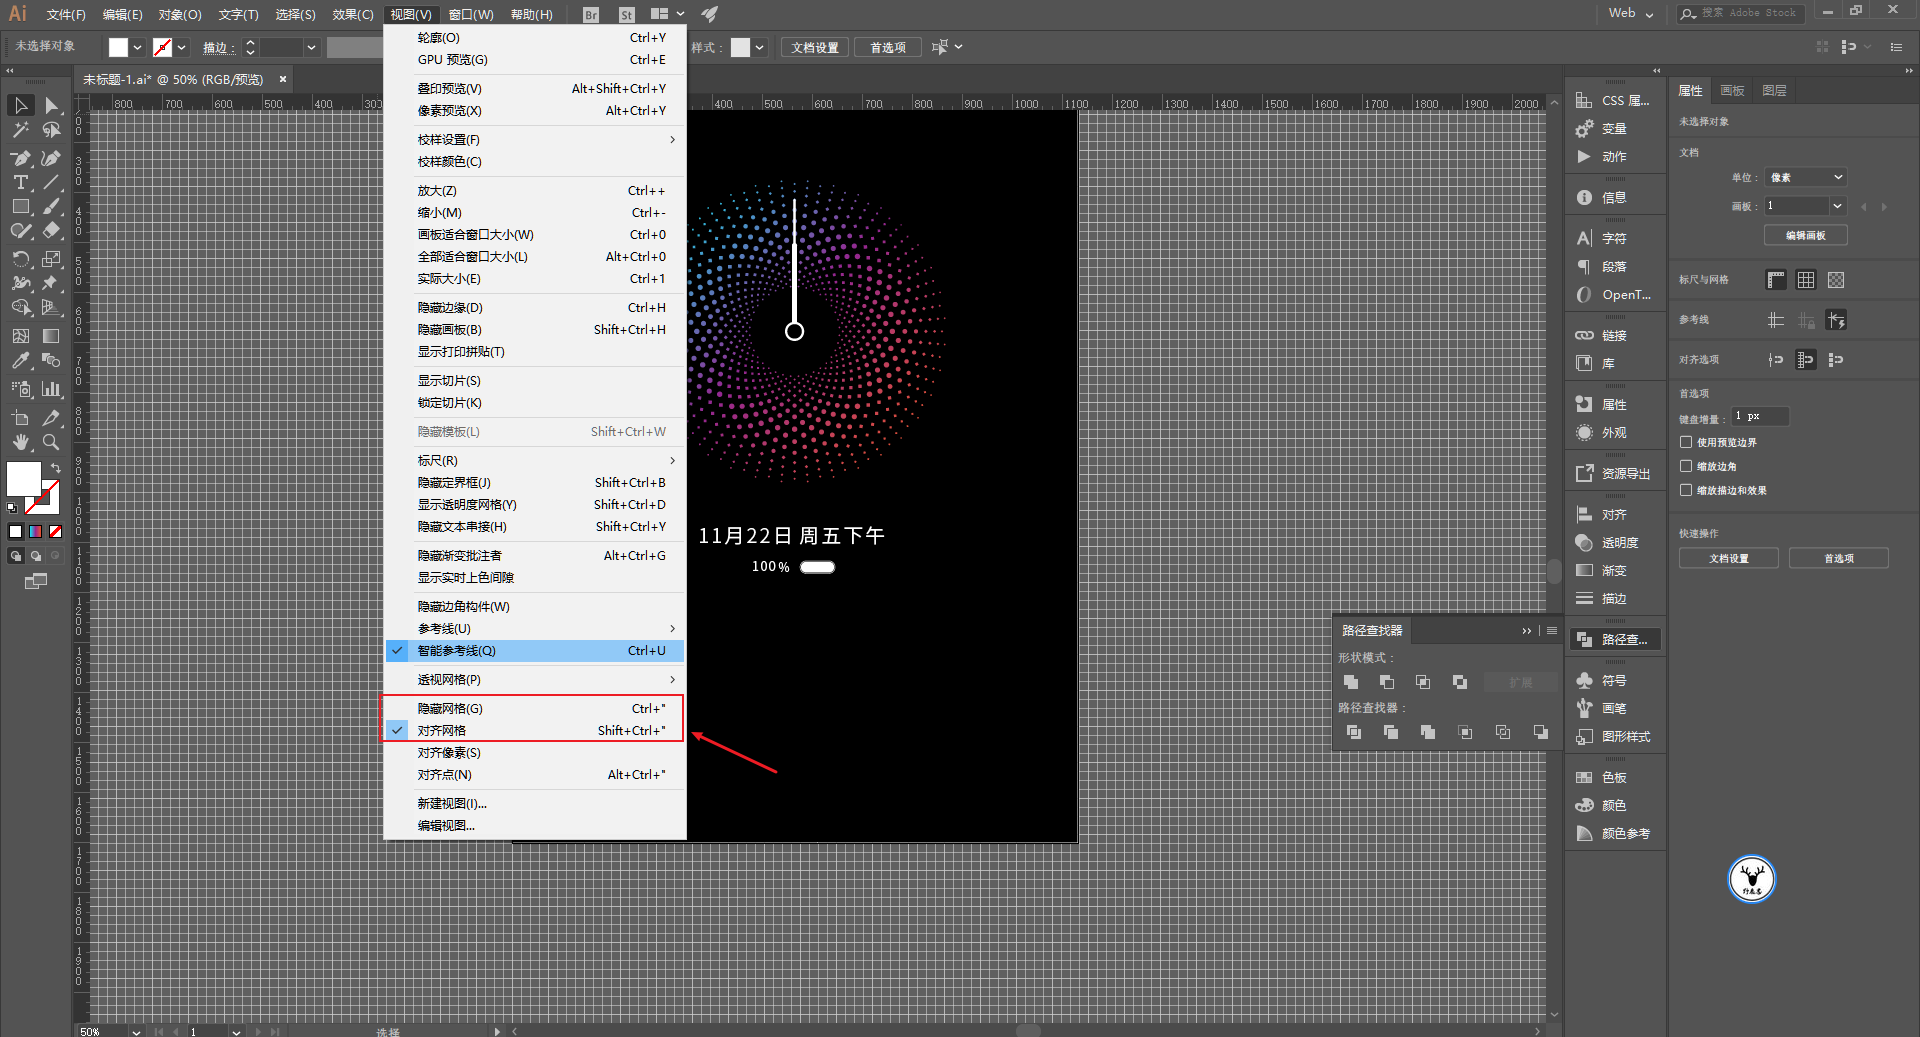The image size is (1920, 1037).
Task: Swap fill and stroke colors
Action: click(x=56, y=468)
